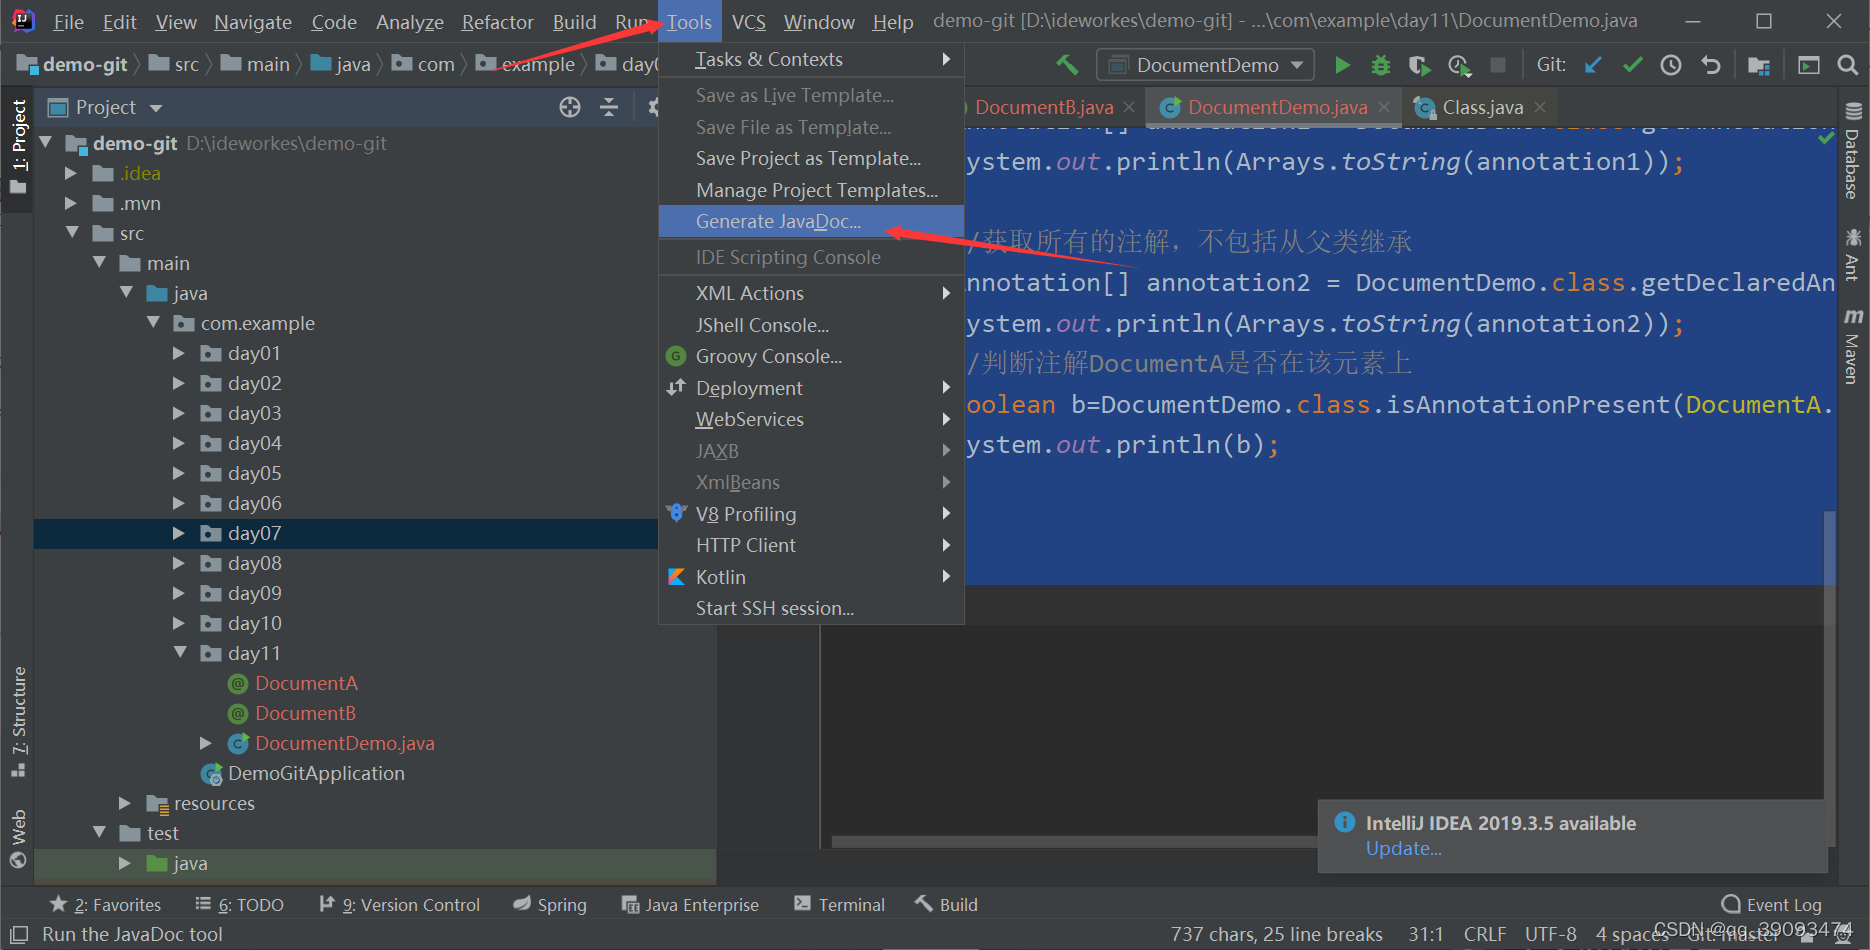Click the 31:1 cursor position indicator
Viewport: 1870px width, 950px height.
[x=1426, y=934]
